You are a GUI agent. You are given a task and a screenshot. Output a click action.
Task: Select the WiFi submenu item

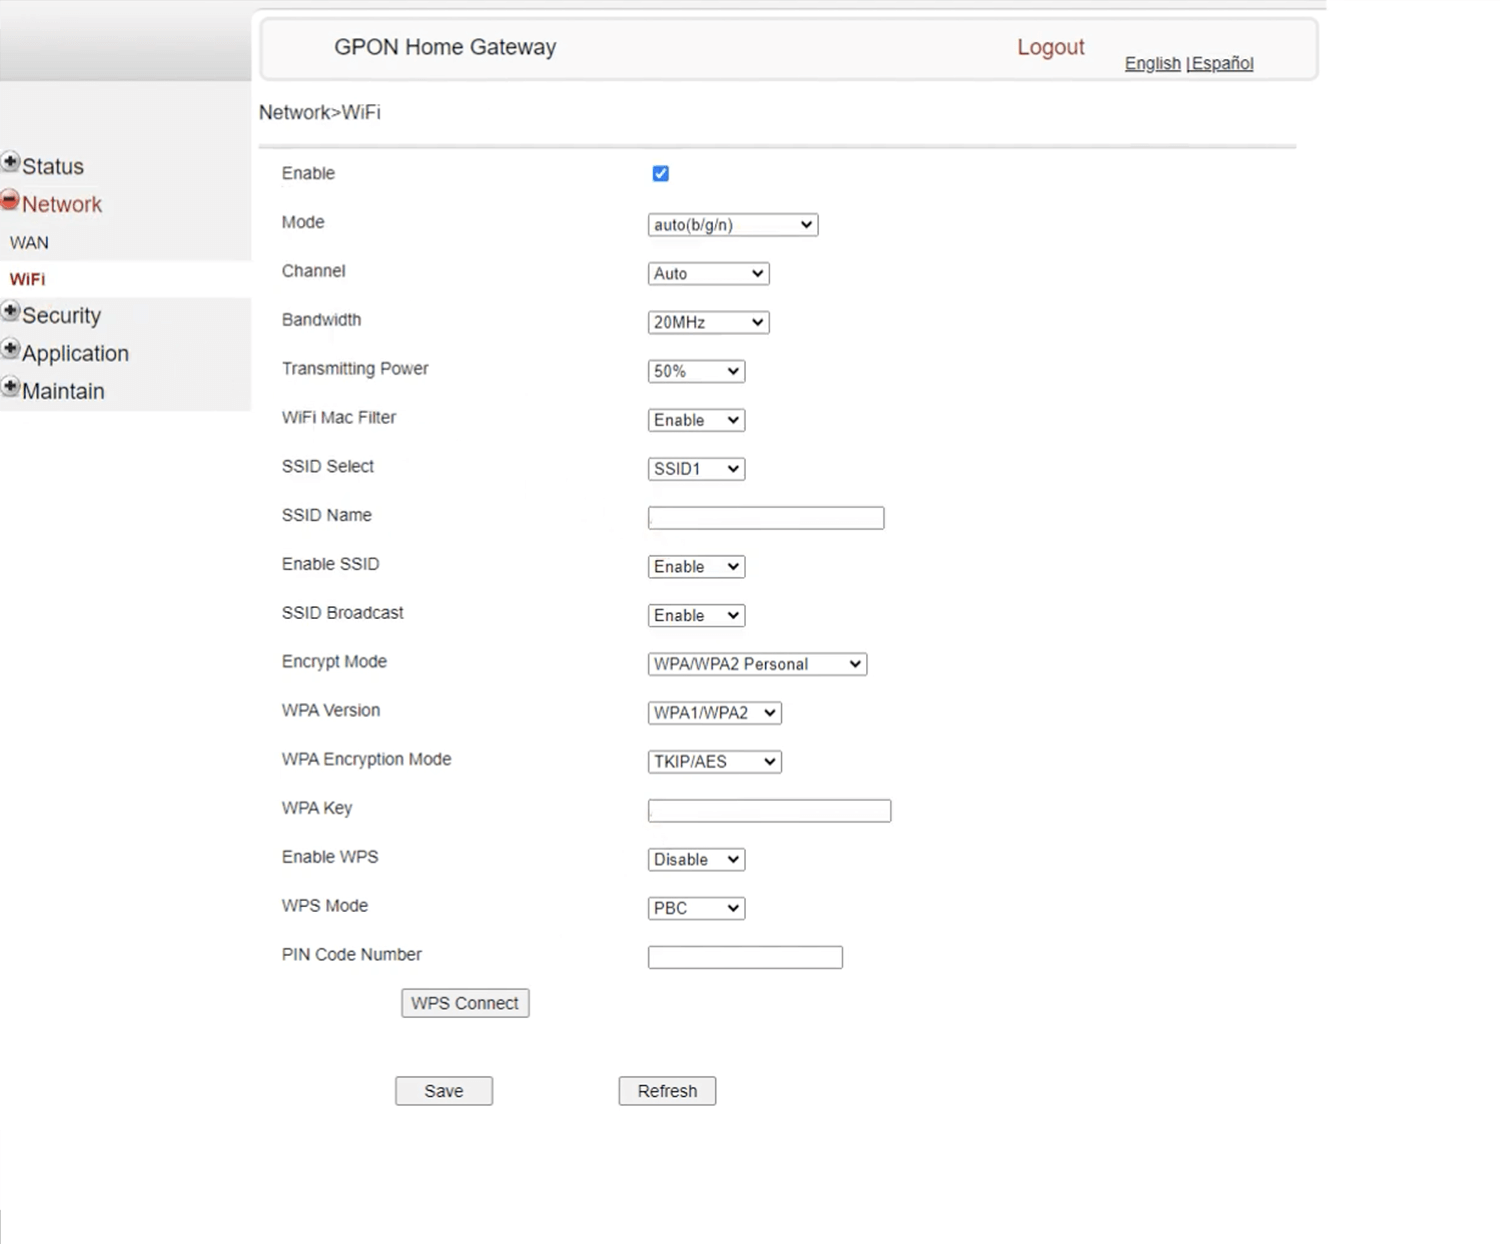pyautogui.click(x=28, y=279)
